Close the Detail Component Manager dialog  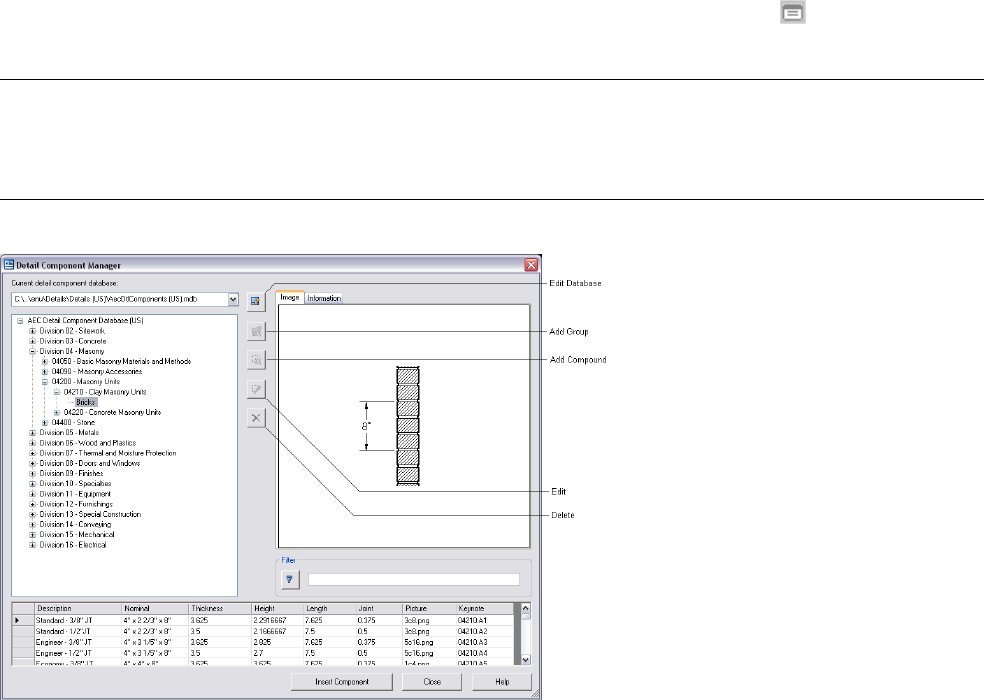coord(531,265)
